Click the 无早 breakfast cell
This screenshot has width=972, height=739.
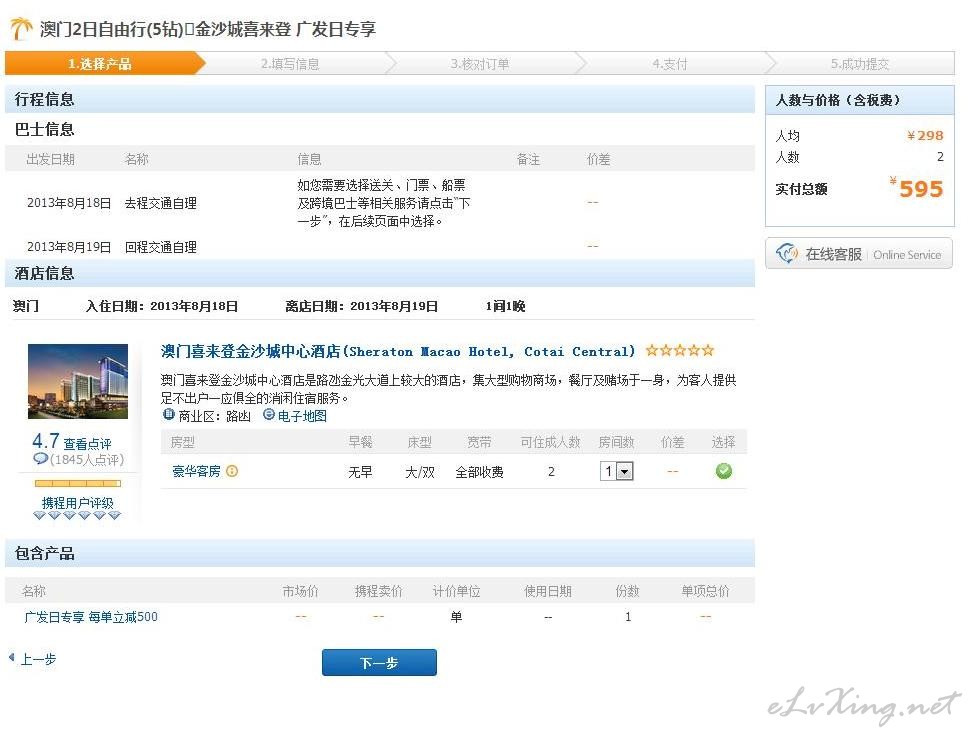360,472
